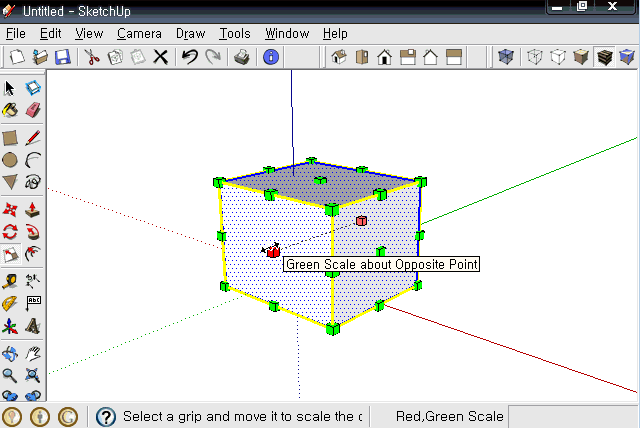Select the Offset tool
This screenshot has height=428, width=640.
coord(33,254)
